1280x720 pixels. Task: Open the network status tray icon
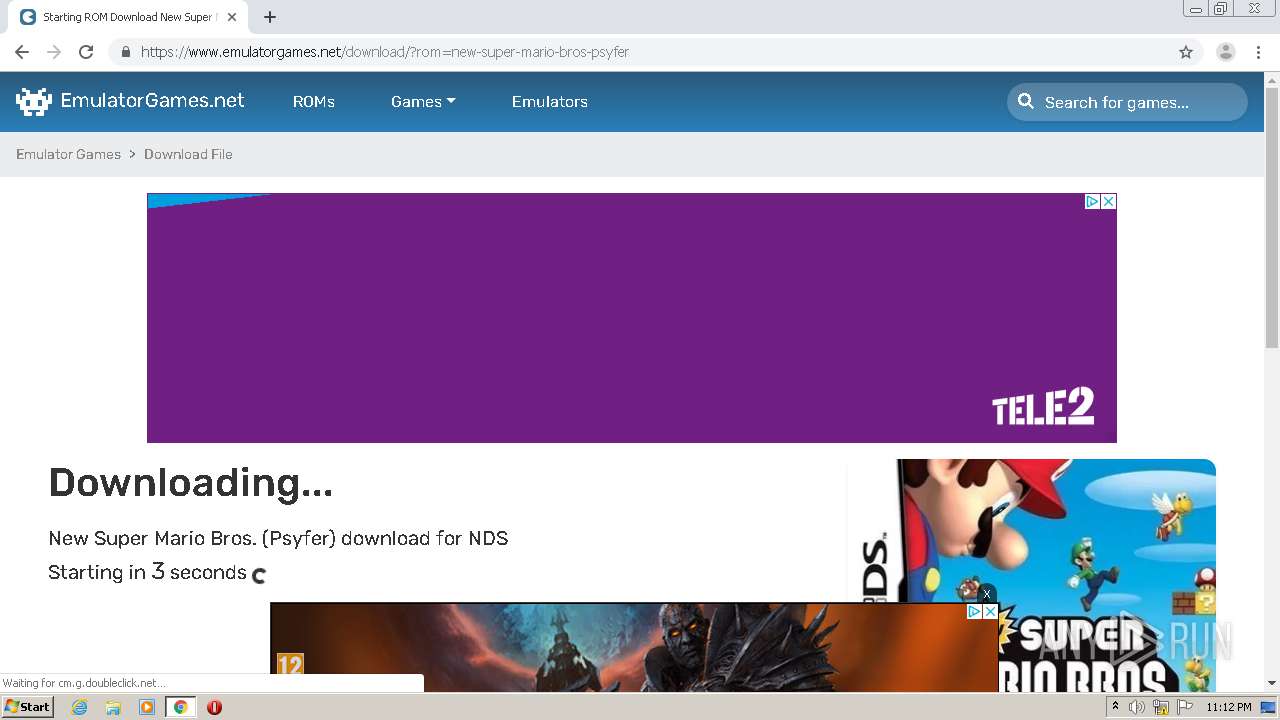coord(1161,707)
